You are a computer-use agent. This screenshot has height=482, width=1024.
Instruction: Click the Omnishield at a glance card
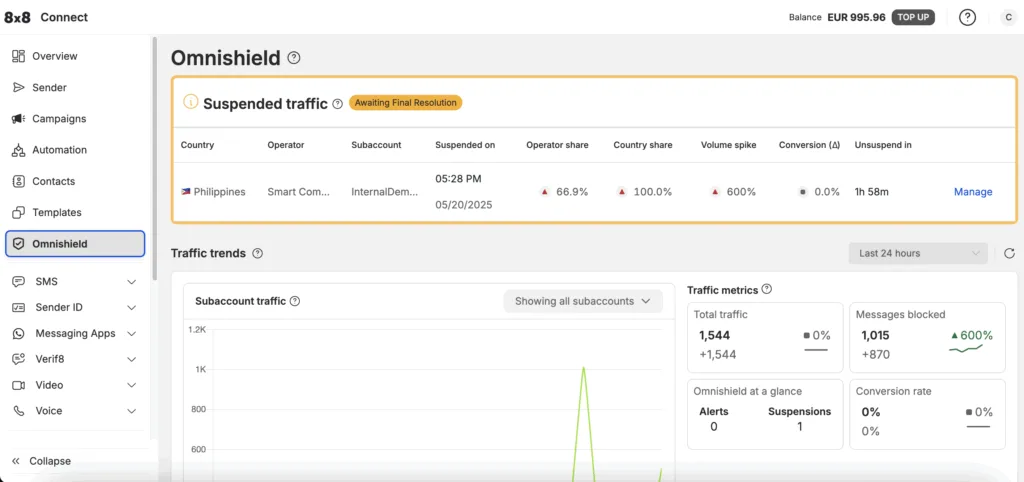765,415
